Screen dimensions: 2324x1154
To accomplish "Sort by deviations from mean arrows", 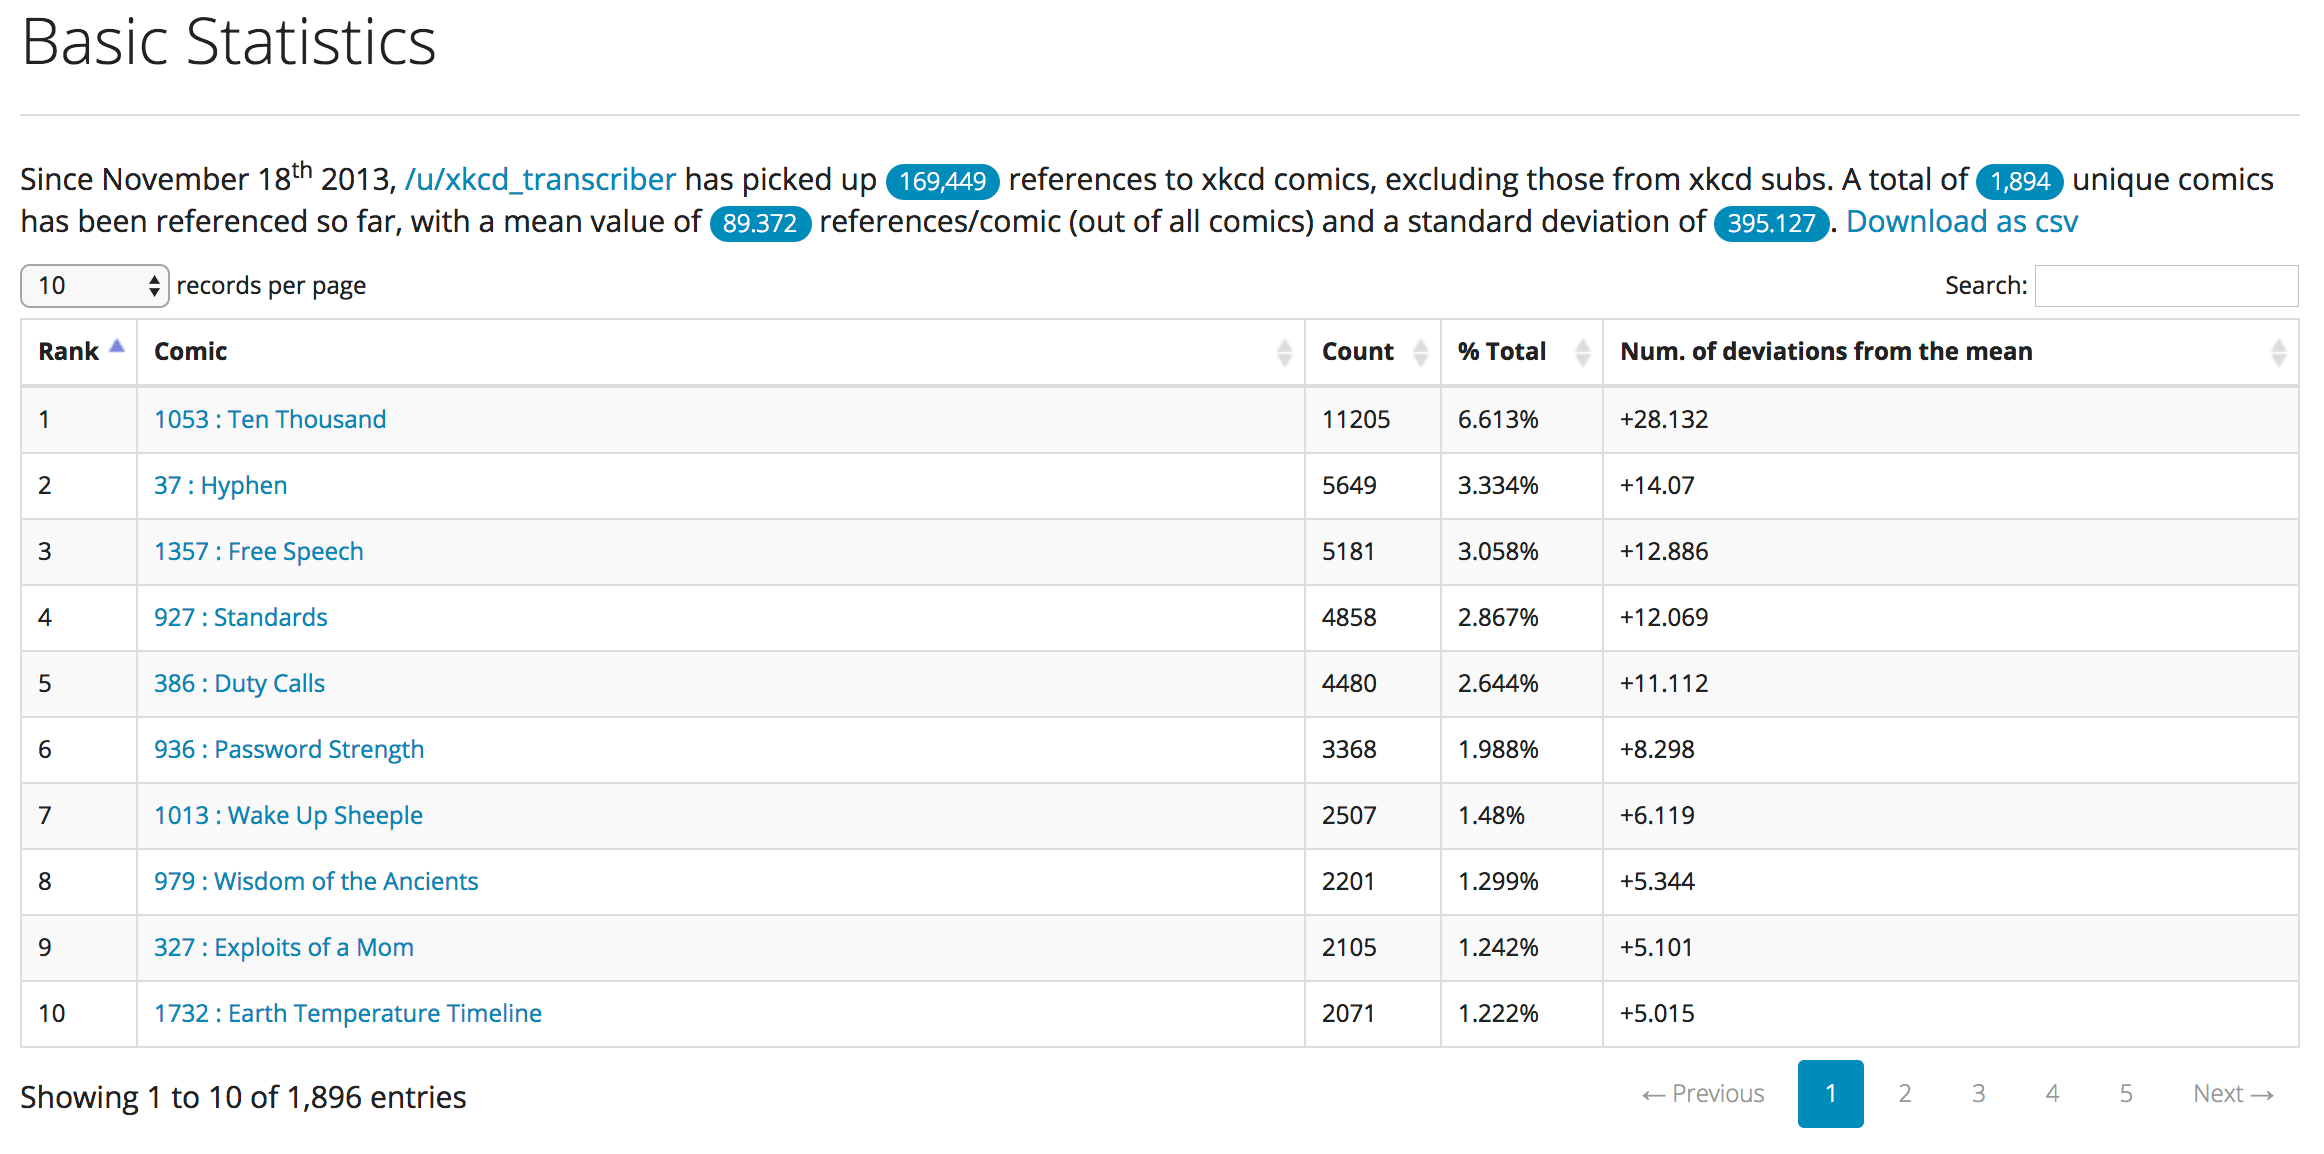I will pyautogui.click(x=2278, y=352).
